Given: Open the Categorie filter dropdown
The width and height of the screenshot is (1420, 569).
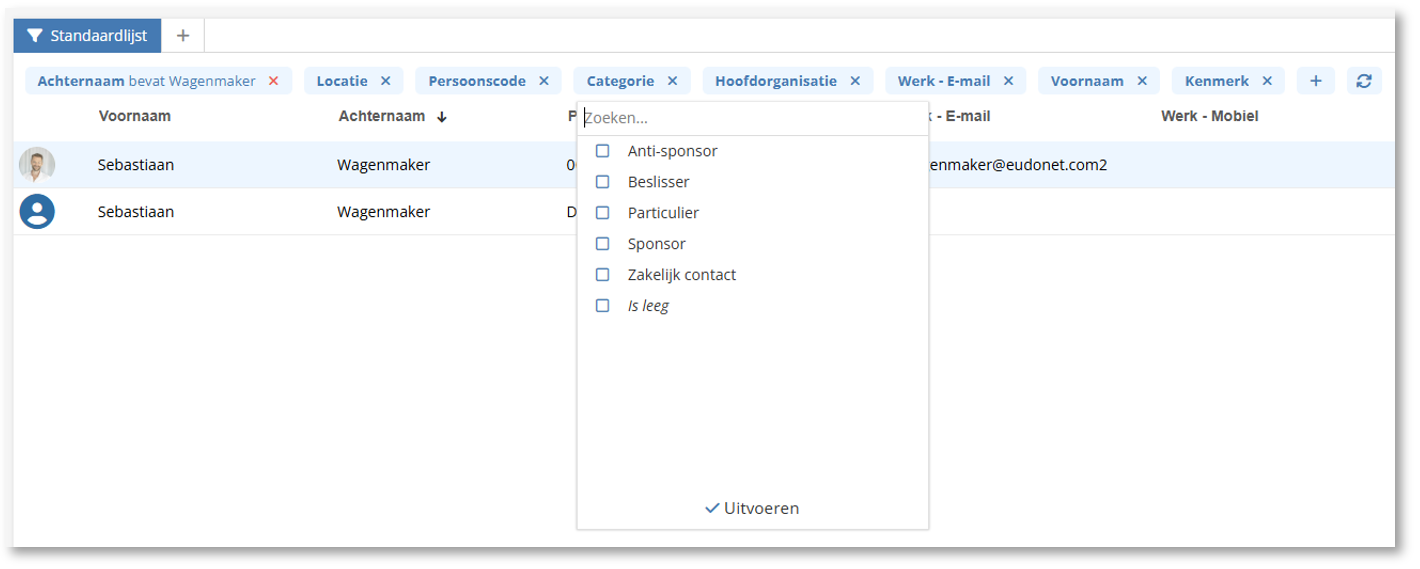Looking at the screenshot, I should point(620,81).
